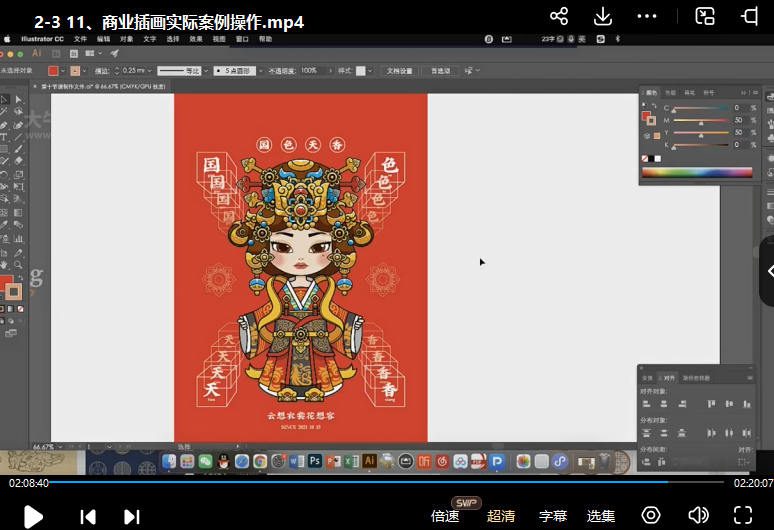Go back to the previous video
This screenshot has height=530, width=774.
coord(88,516)
